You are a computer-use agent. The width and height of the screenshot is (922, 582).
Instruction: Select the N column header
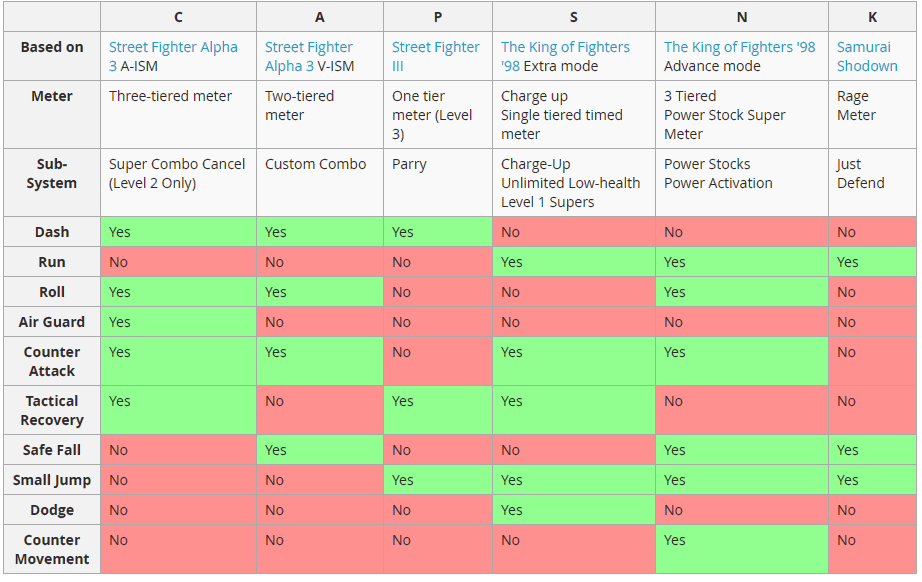(x=741, y=17)
